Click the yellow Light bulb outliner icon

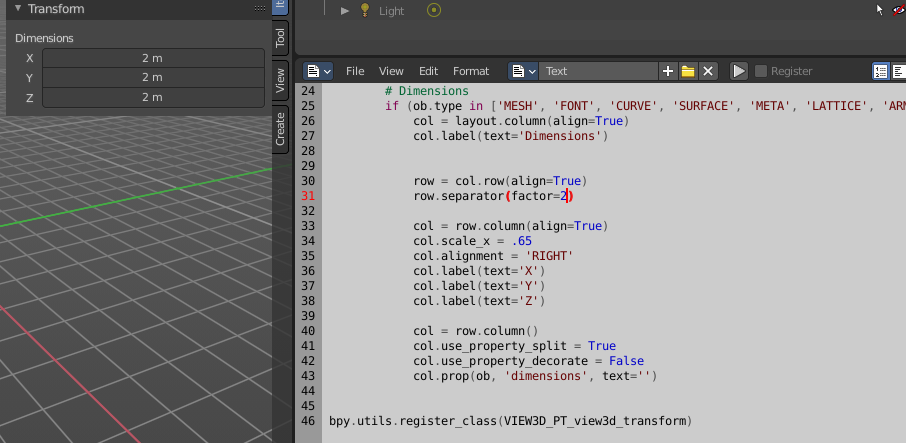[x=365, y=10]
